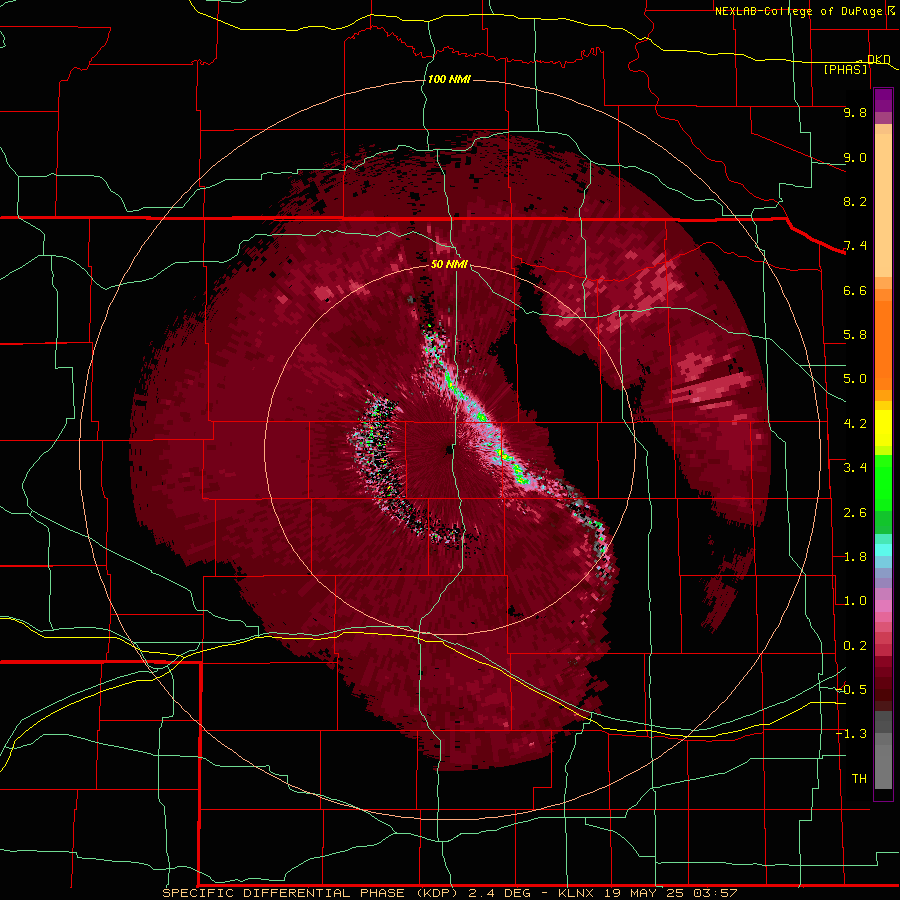Click the -1.3 value on color scale
The image size is (900, 900).
(851, 734)
